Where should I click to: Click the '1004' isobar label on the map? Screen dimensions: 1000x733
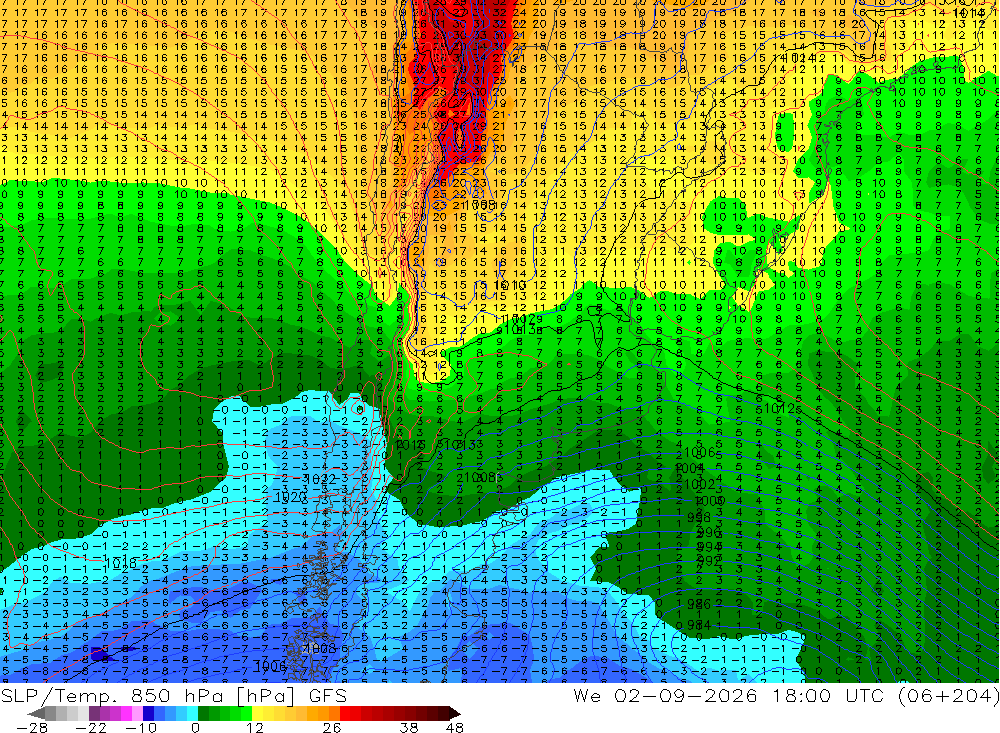pos(689,469)
